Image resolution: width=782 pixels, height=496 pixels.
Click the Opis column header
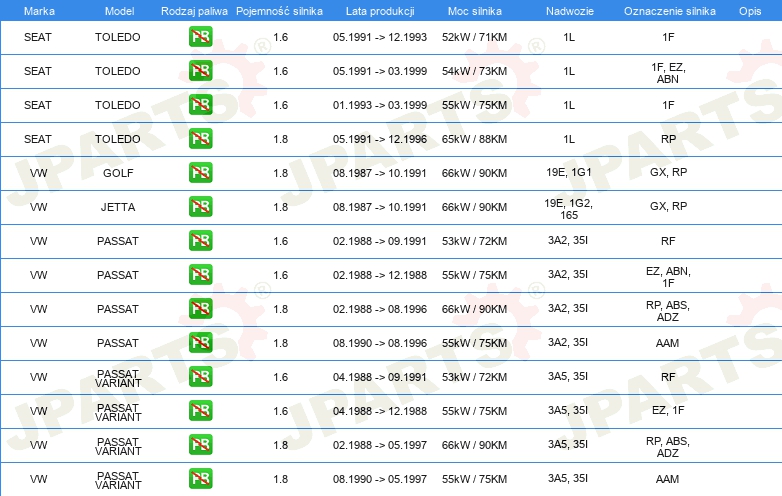(x=750, y=11)
